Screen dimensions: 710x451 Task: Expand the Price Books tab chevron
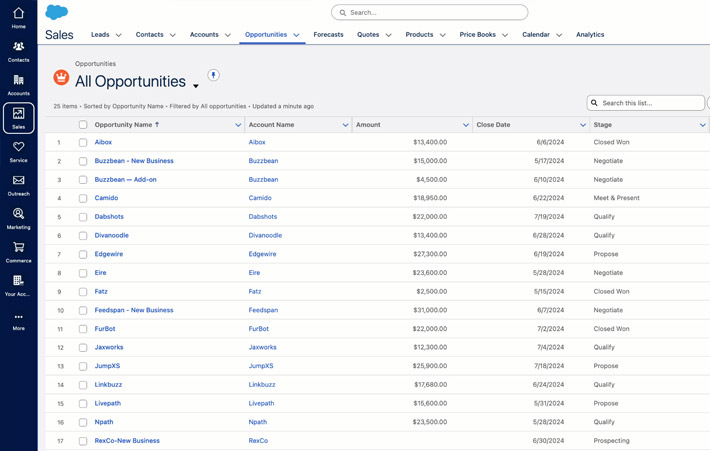(505, 35)
